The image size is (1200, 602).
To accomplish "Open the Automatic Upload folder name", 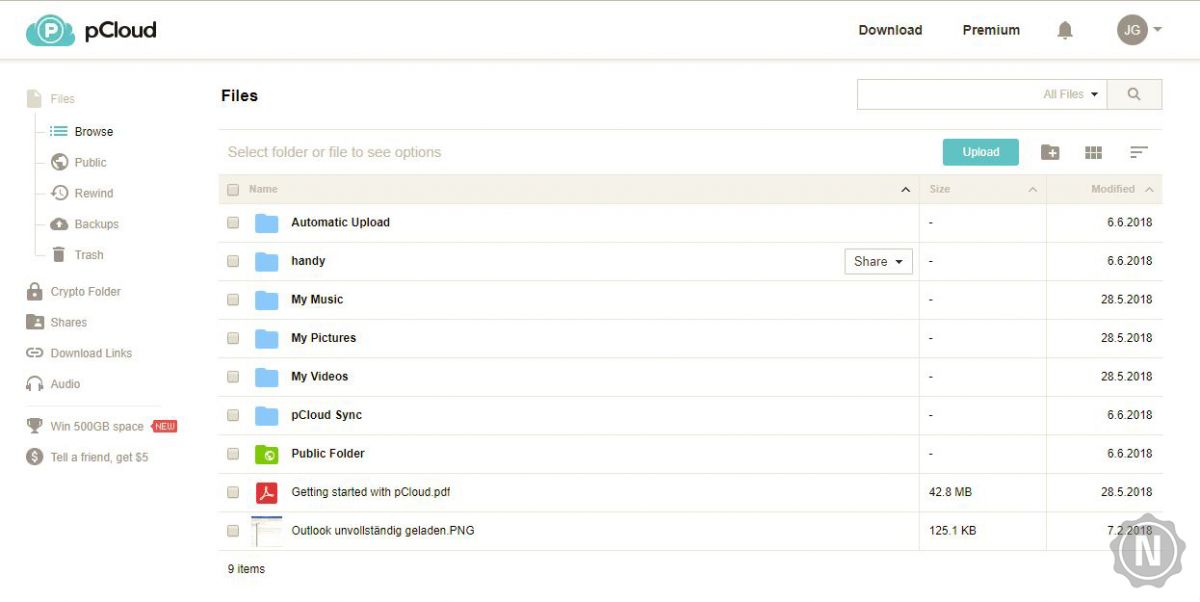I will tap(340, 223).
